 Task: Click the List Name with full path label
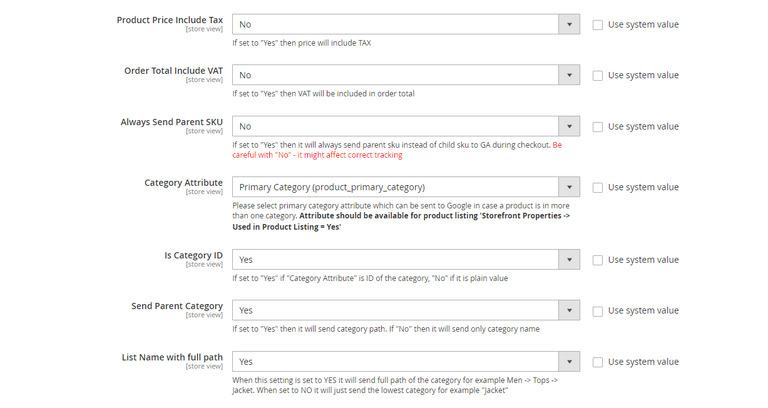(x=171, y=357)
